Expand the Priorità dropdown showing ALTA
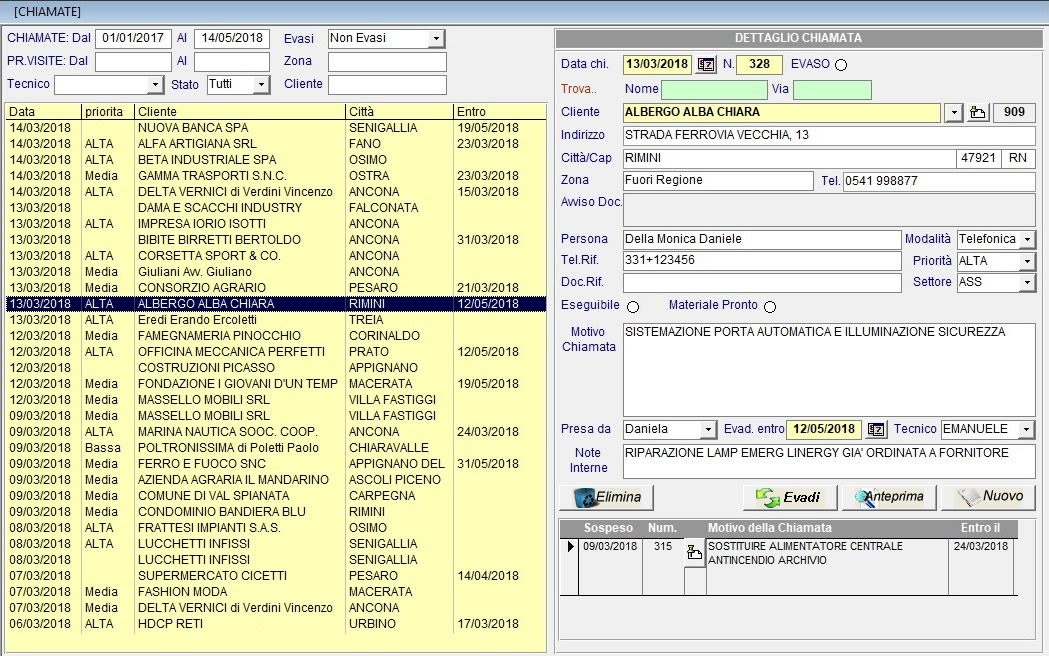Image resolution: width=1049 pixels, height=656 pixels. click(x=1027, y=261)
